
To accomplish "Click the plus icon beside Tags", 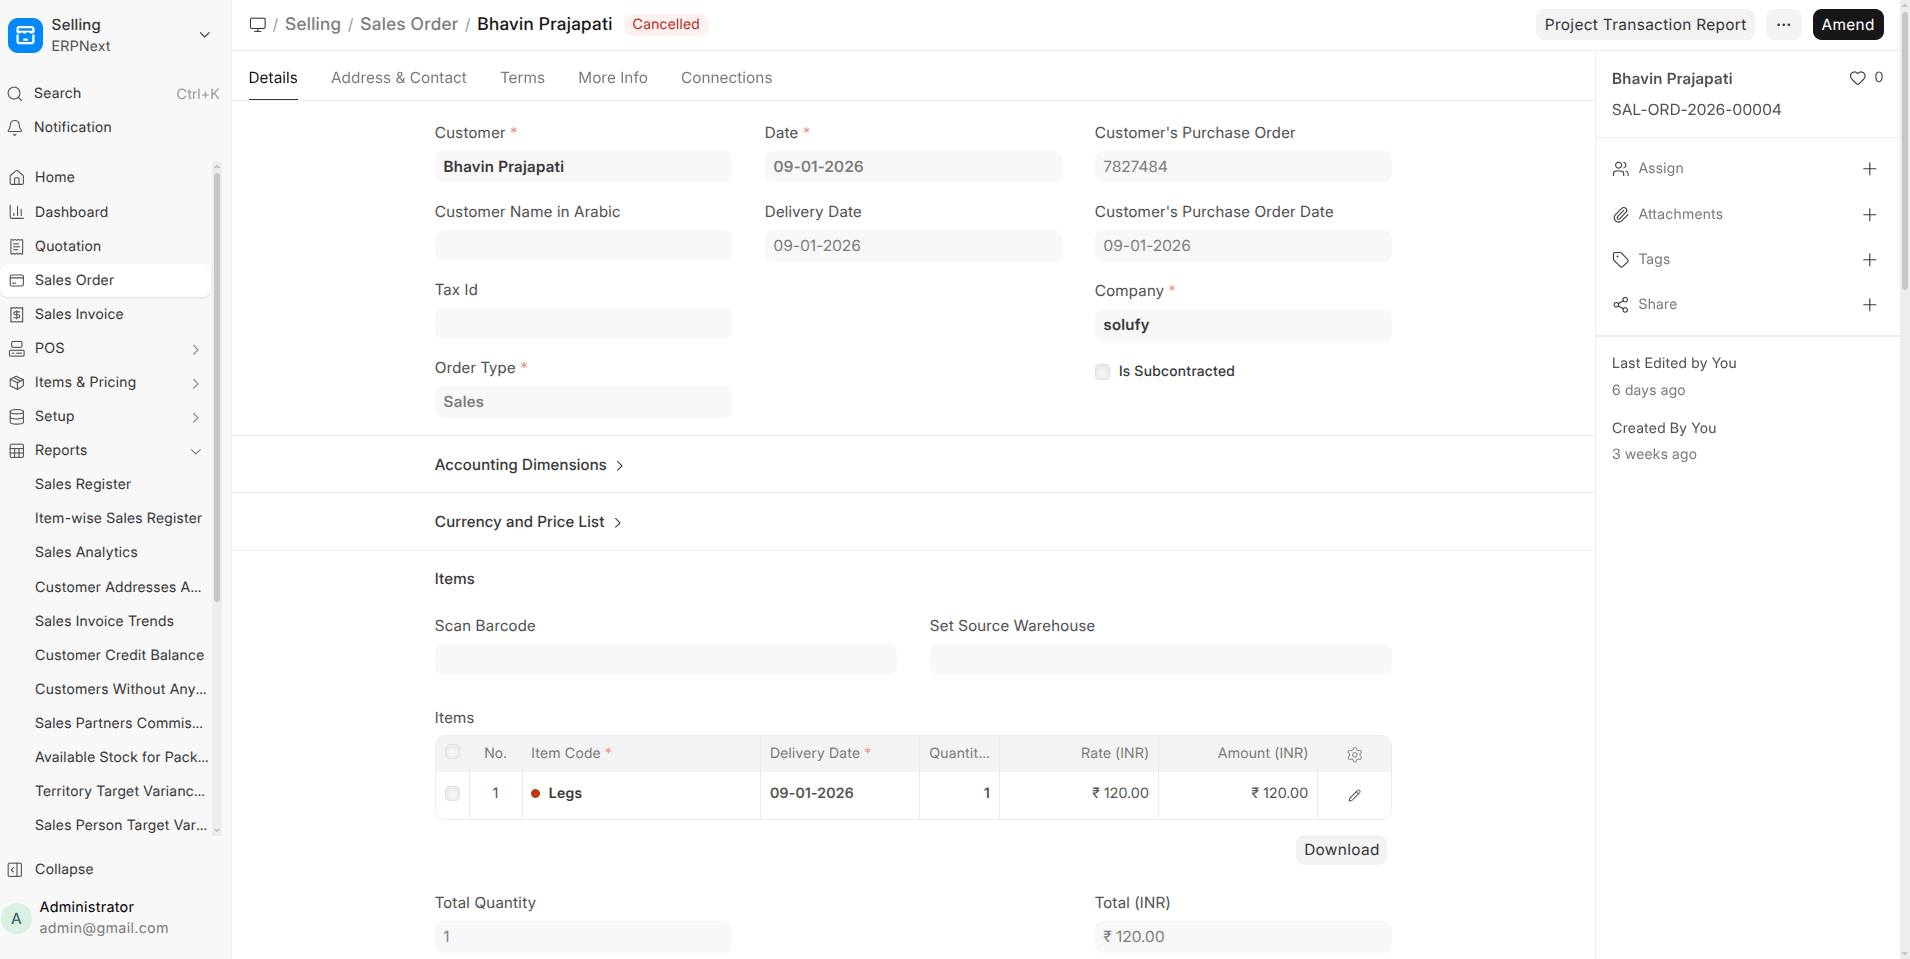I will 1869,260.
